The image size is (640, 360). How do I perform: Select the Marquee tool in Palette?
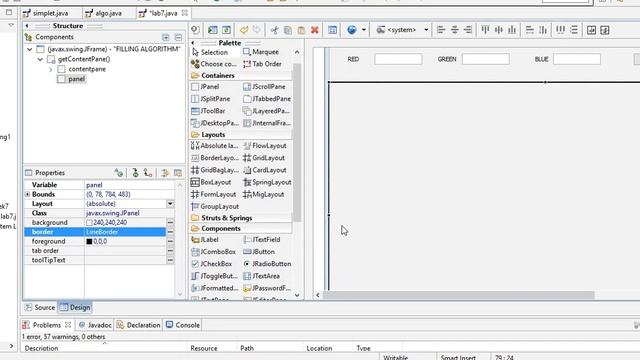[x=261, y=52]
